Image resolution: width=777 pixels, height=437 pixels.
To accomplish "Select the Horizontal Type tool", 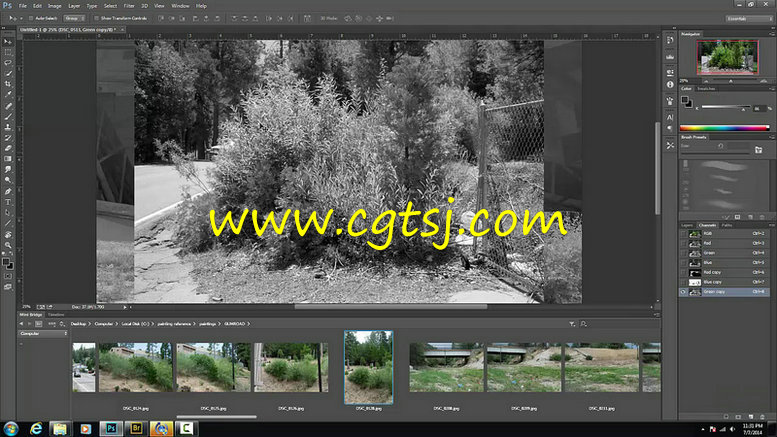I will click(x=8, y=202).
